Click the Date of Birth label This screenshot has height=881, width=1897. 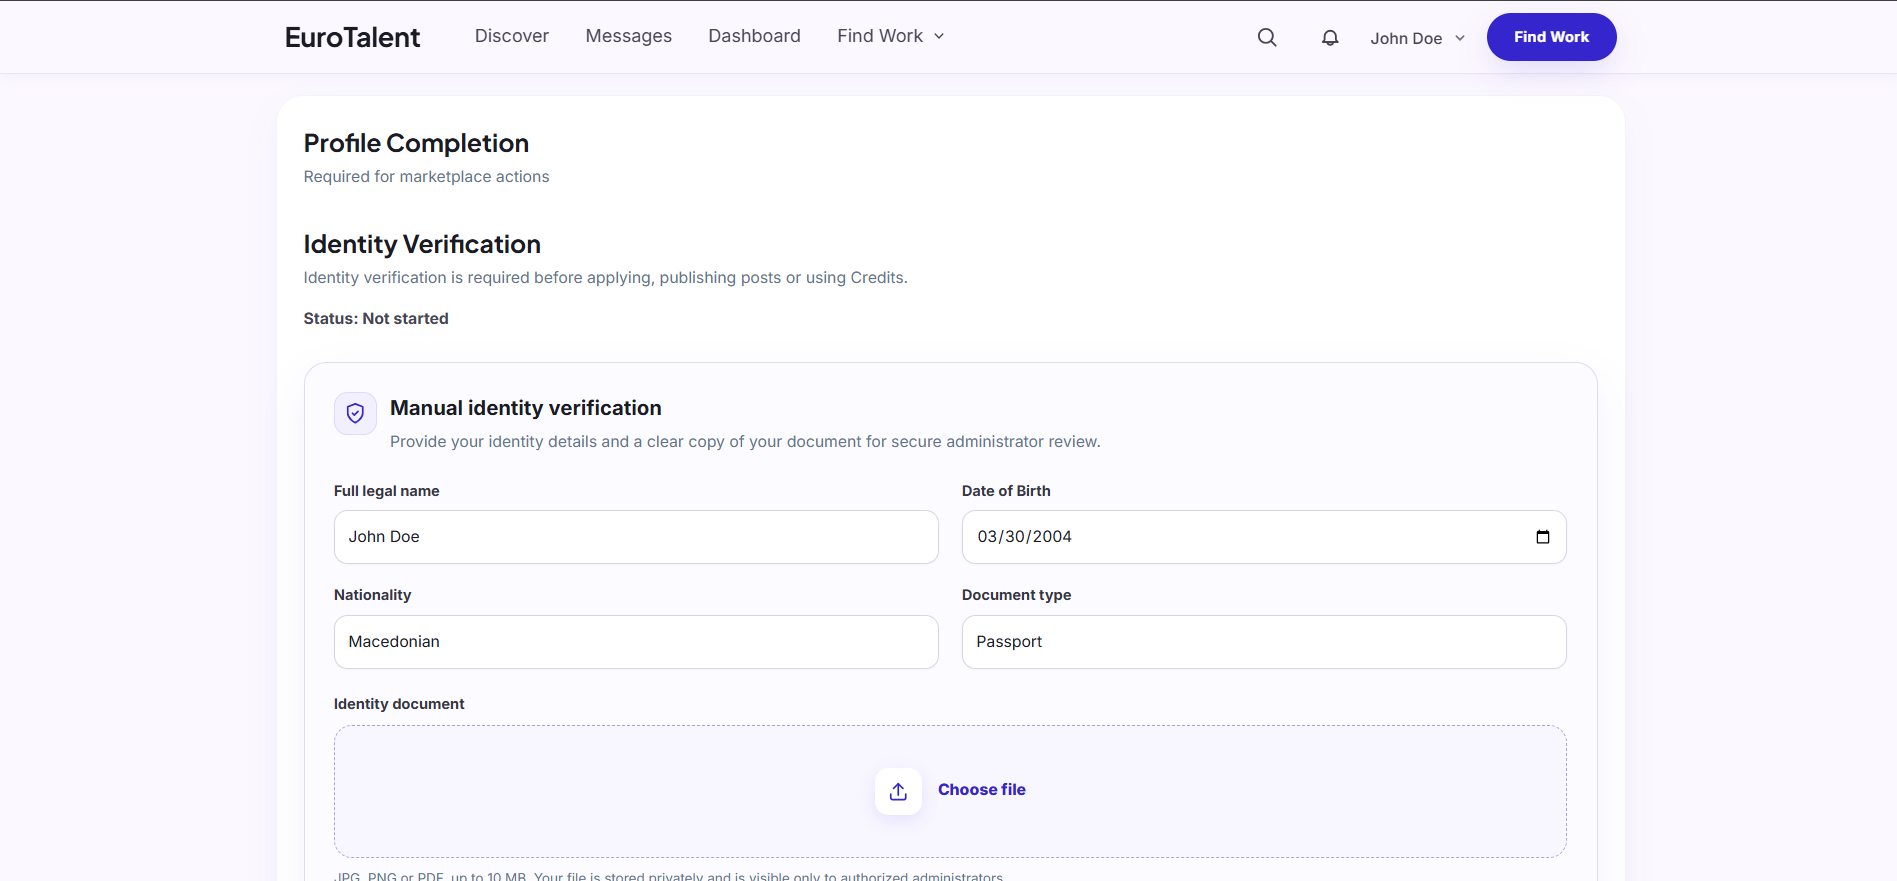pos(1006,491)
